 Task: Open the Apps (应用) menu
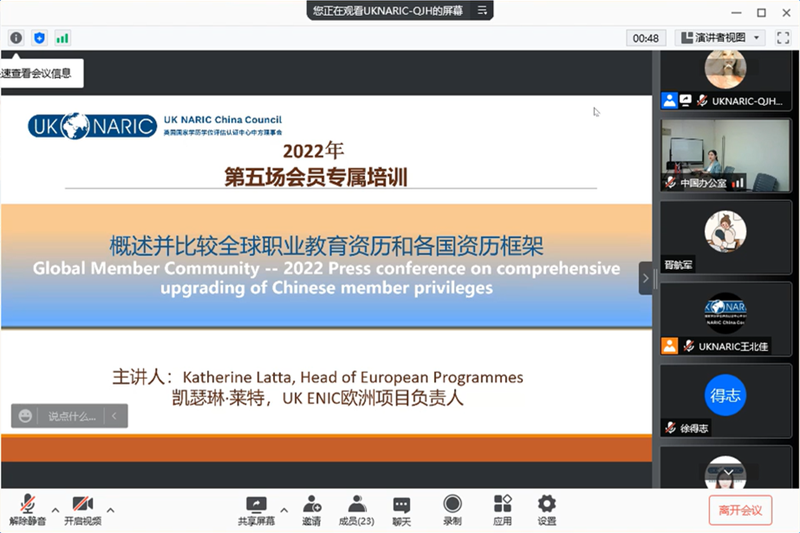[x=502, y=509]
